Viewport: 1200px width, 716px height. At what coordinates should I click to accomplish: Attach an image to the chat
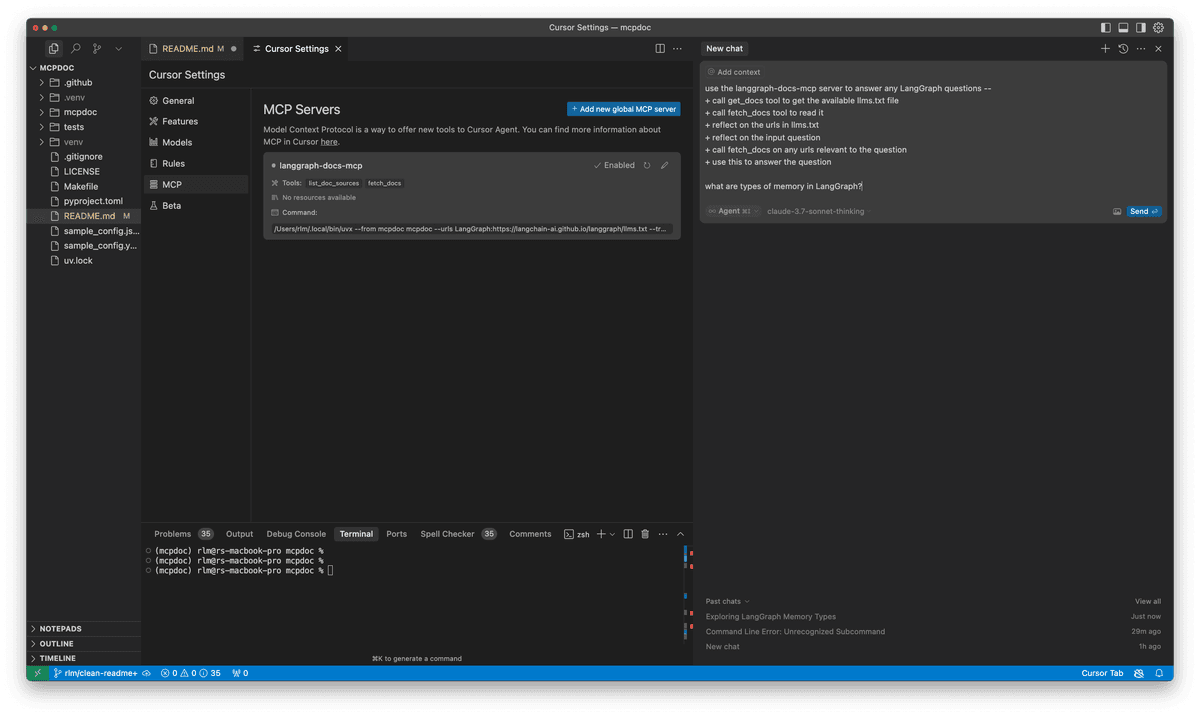pos(1117,212)
